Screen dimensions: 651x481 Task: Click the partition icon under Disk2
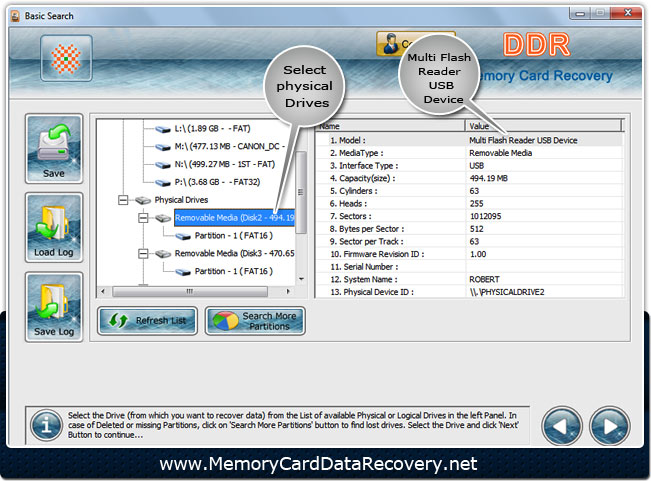[x=183, y=236]
